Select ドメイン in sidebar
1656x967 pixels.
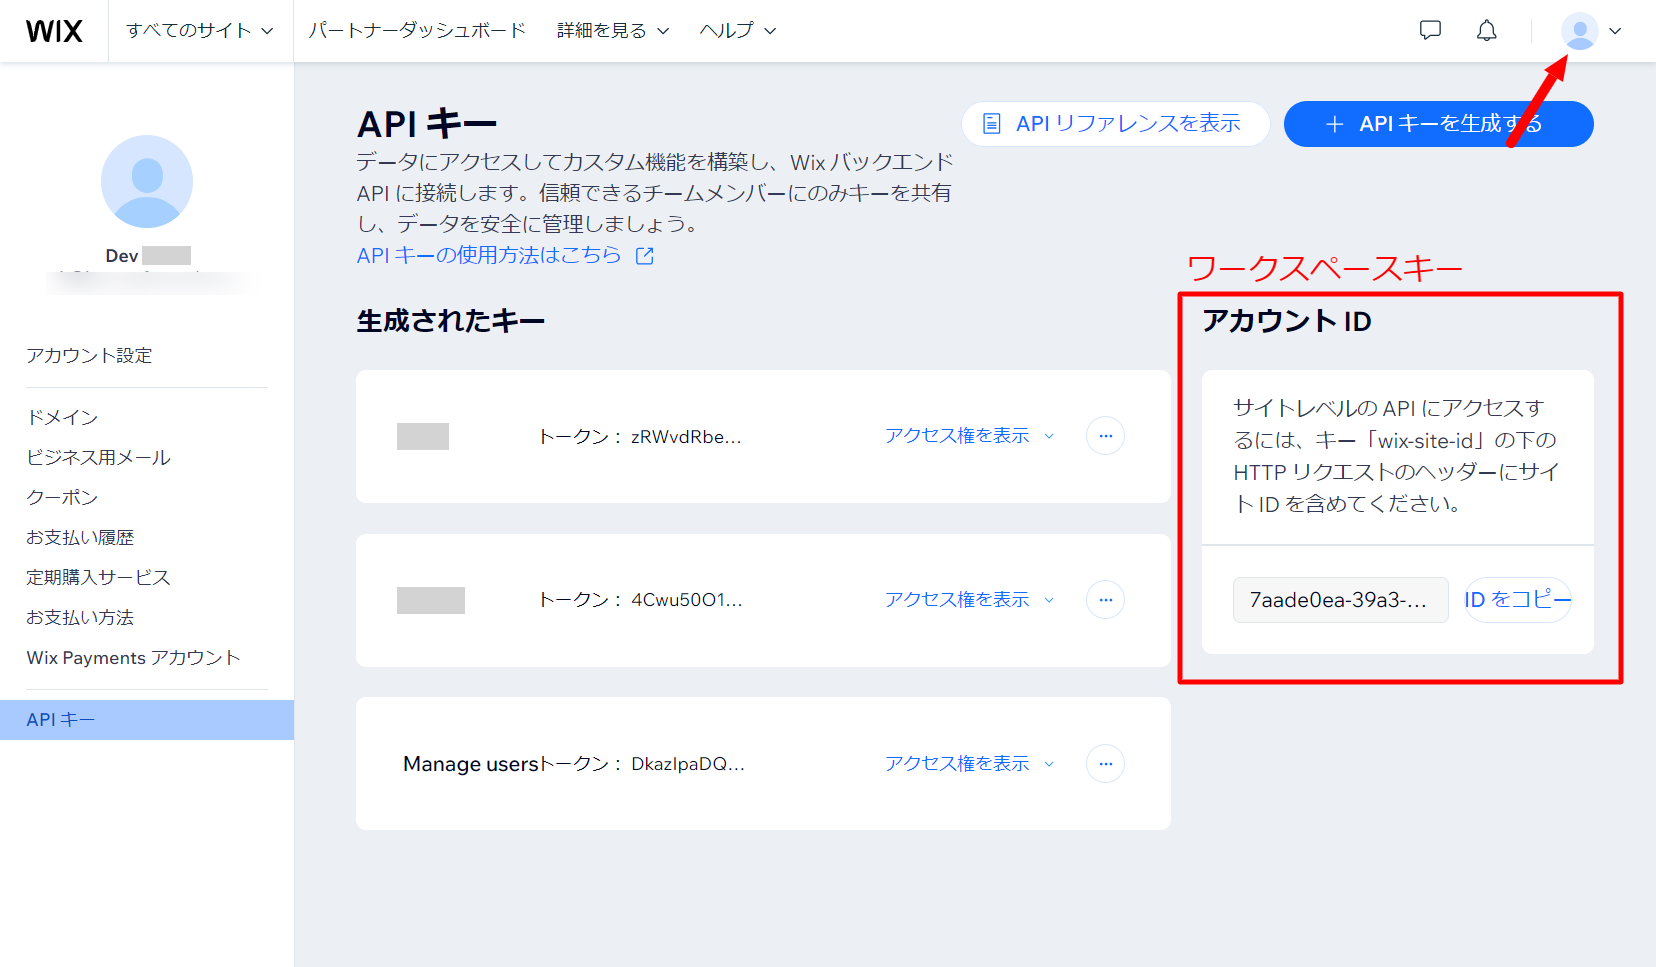point(62,418)
